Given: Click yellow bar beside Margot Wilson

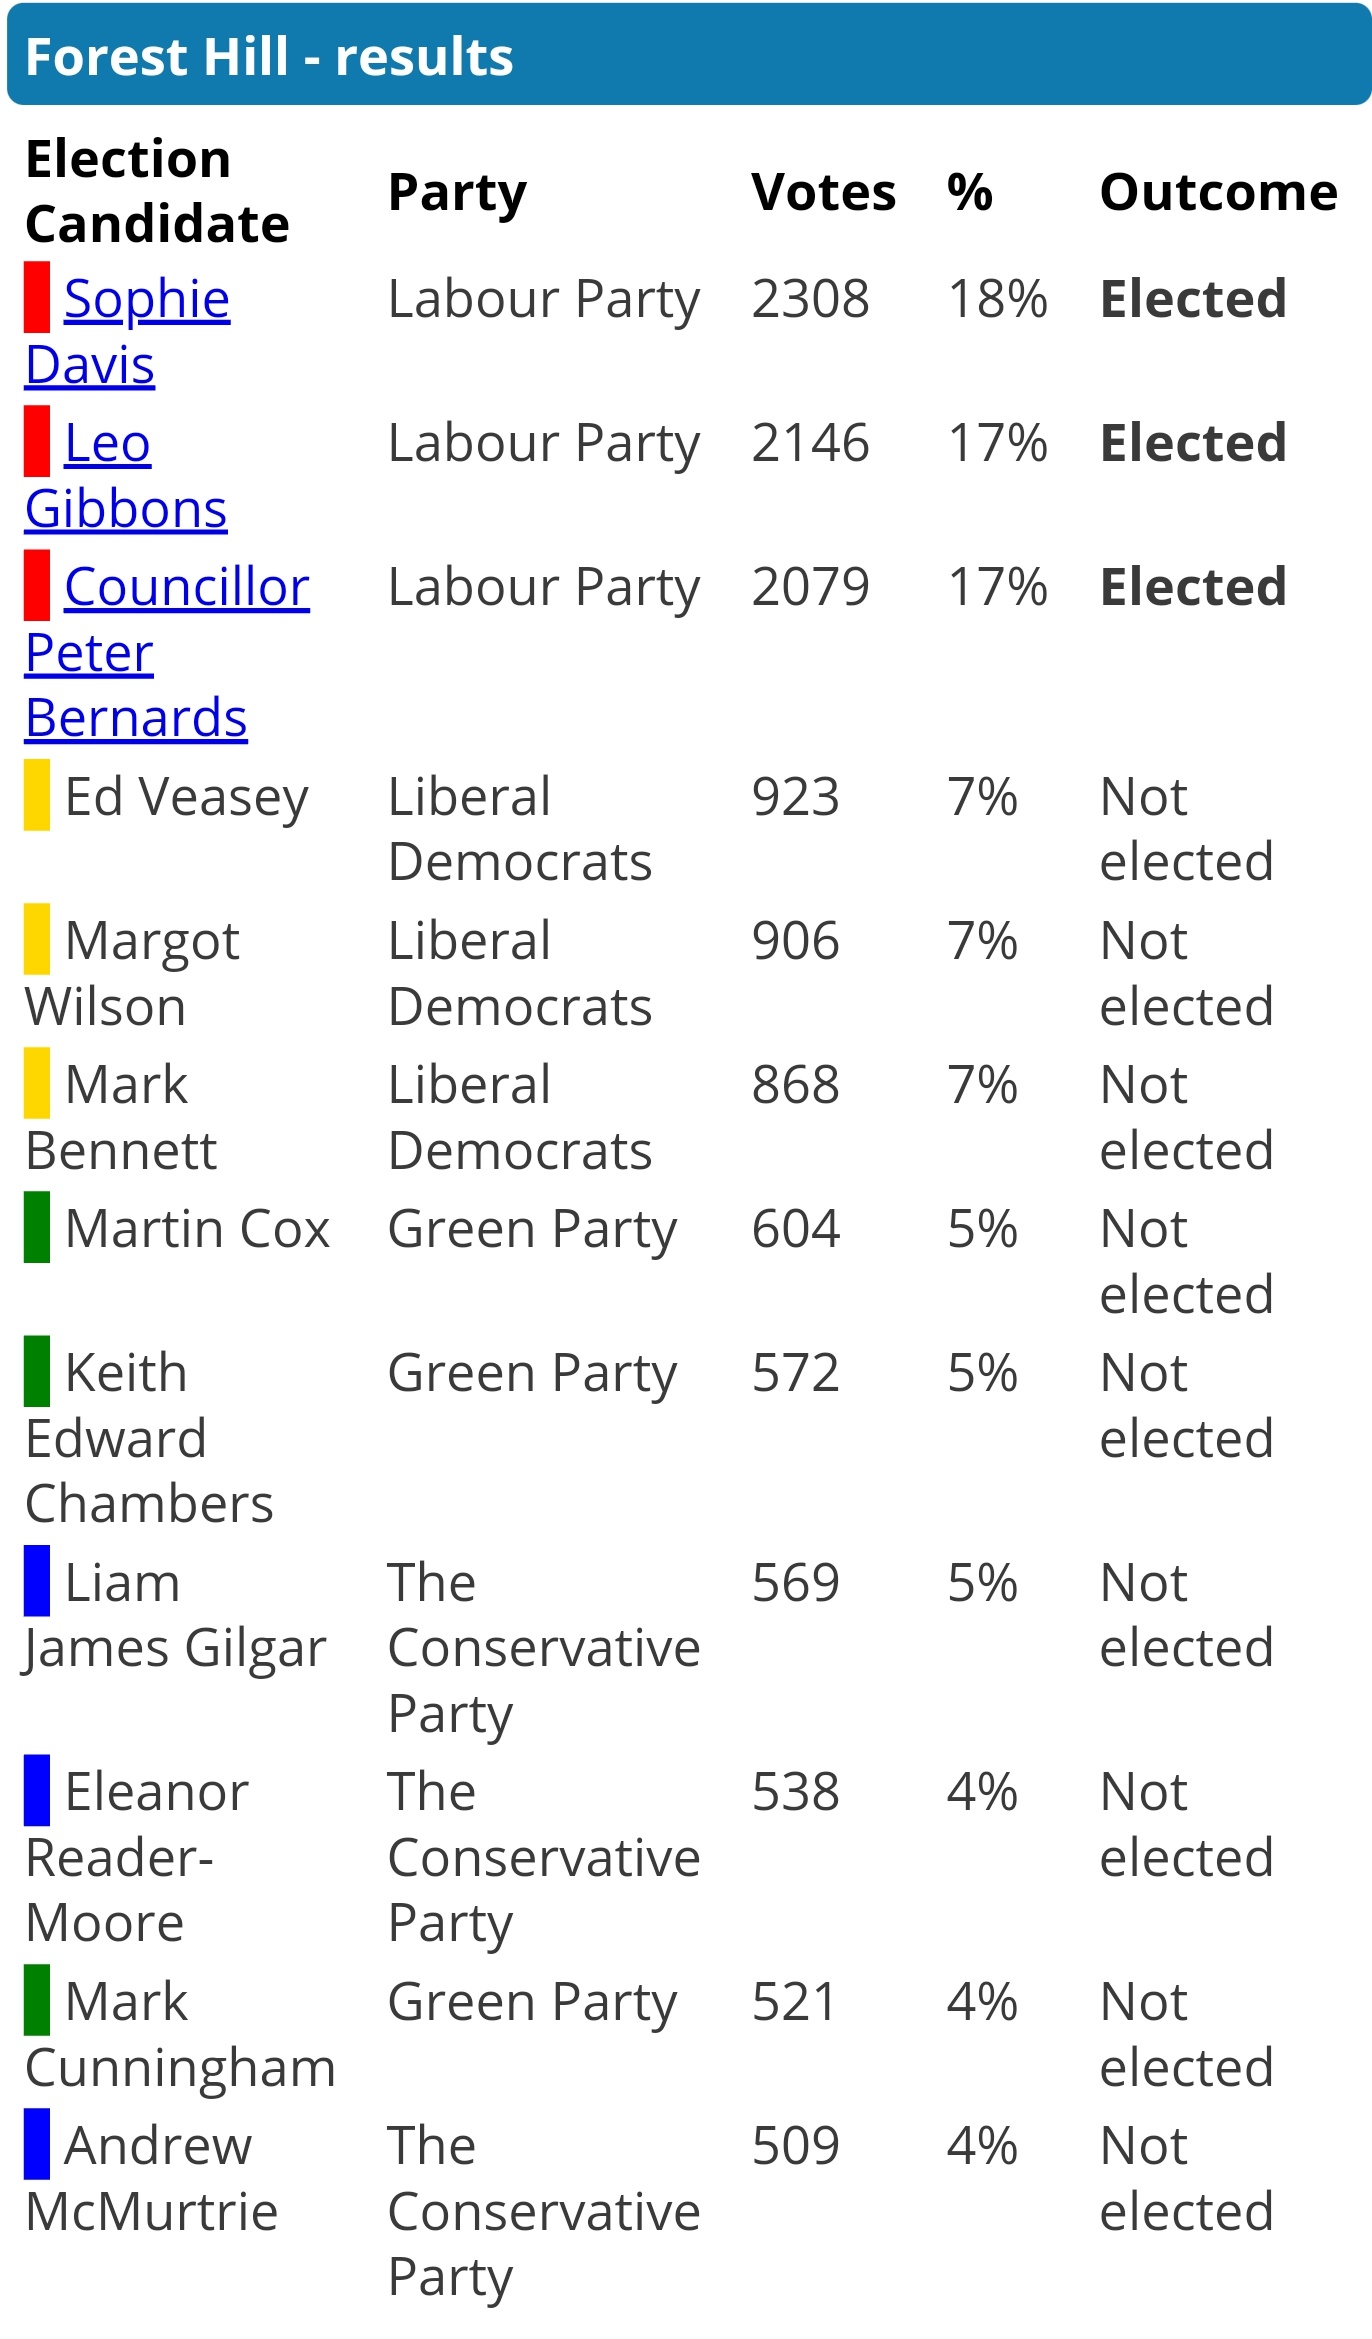Looking at the screenshot, I should tap(37, 939).
